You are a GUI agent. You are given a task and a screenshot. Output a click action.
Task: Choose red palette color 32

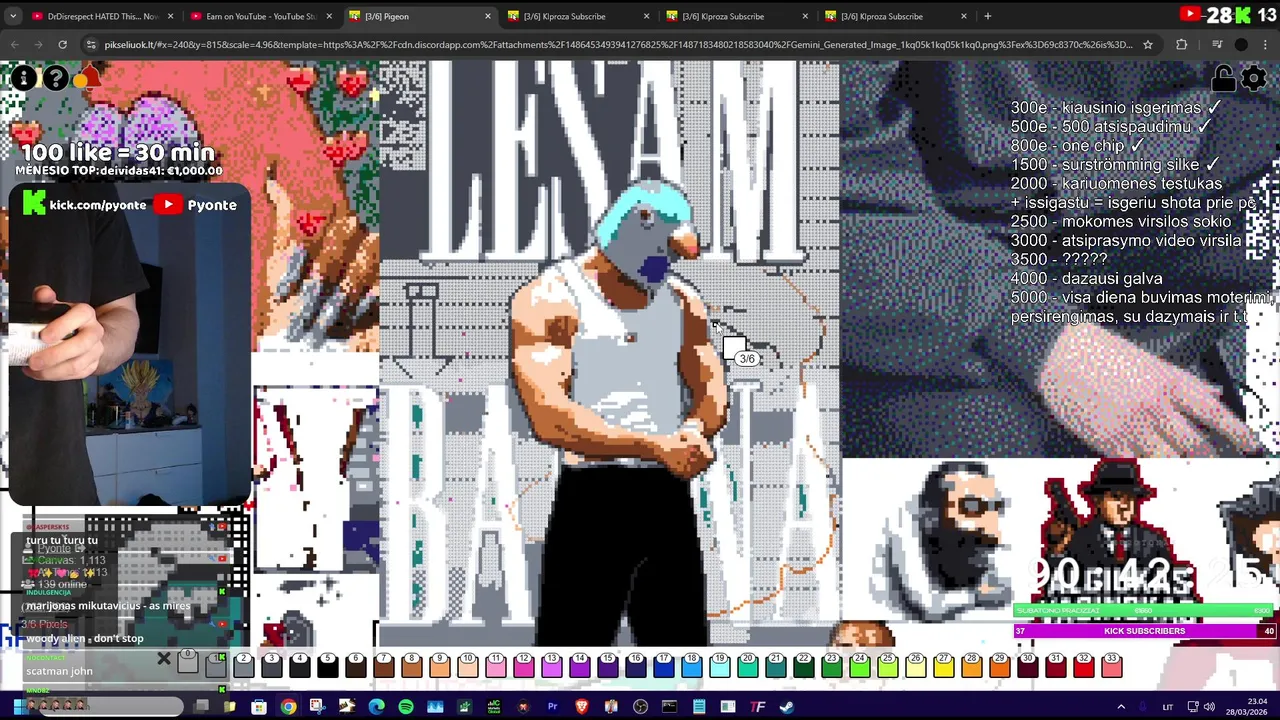(1084, 664)
